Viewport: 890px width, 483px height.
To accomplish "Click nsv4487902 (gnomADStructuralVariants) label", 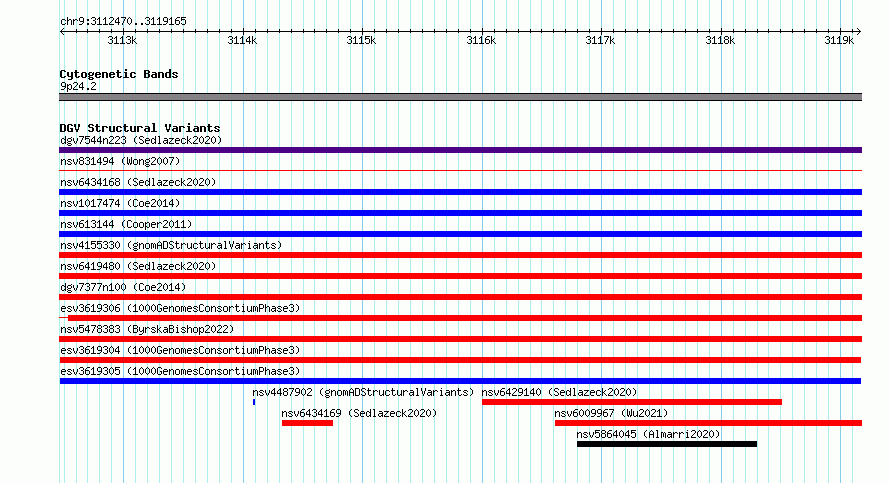I will coord(363,392).
